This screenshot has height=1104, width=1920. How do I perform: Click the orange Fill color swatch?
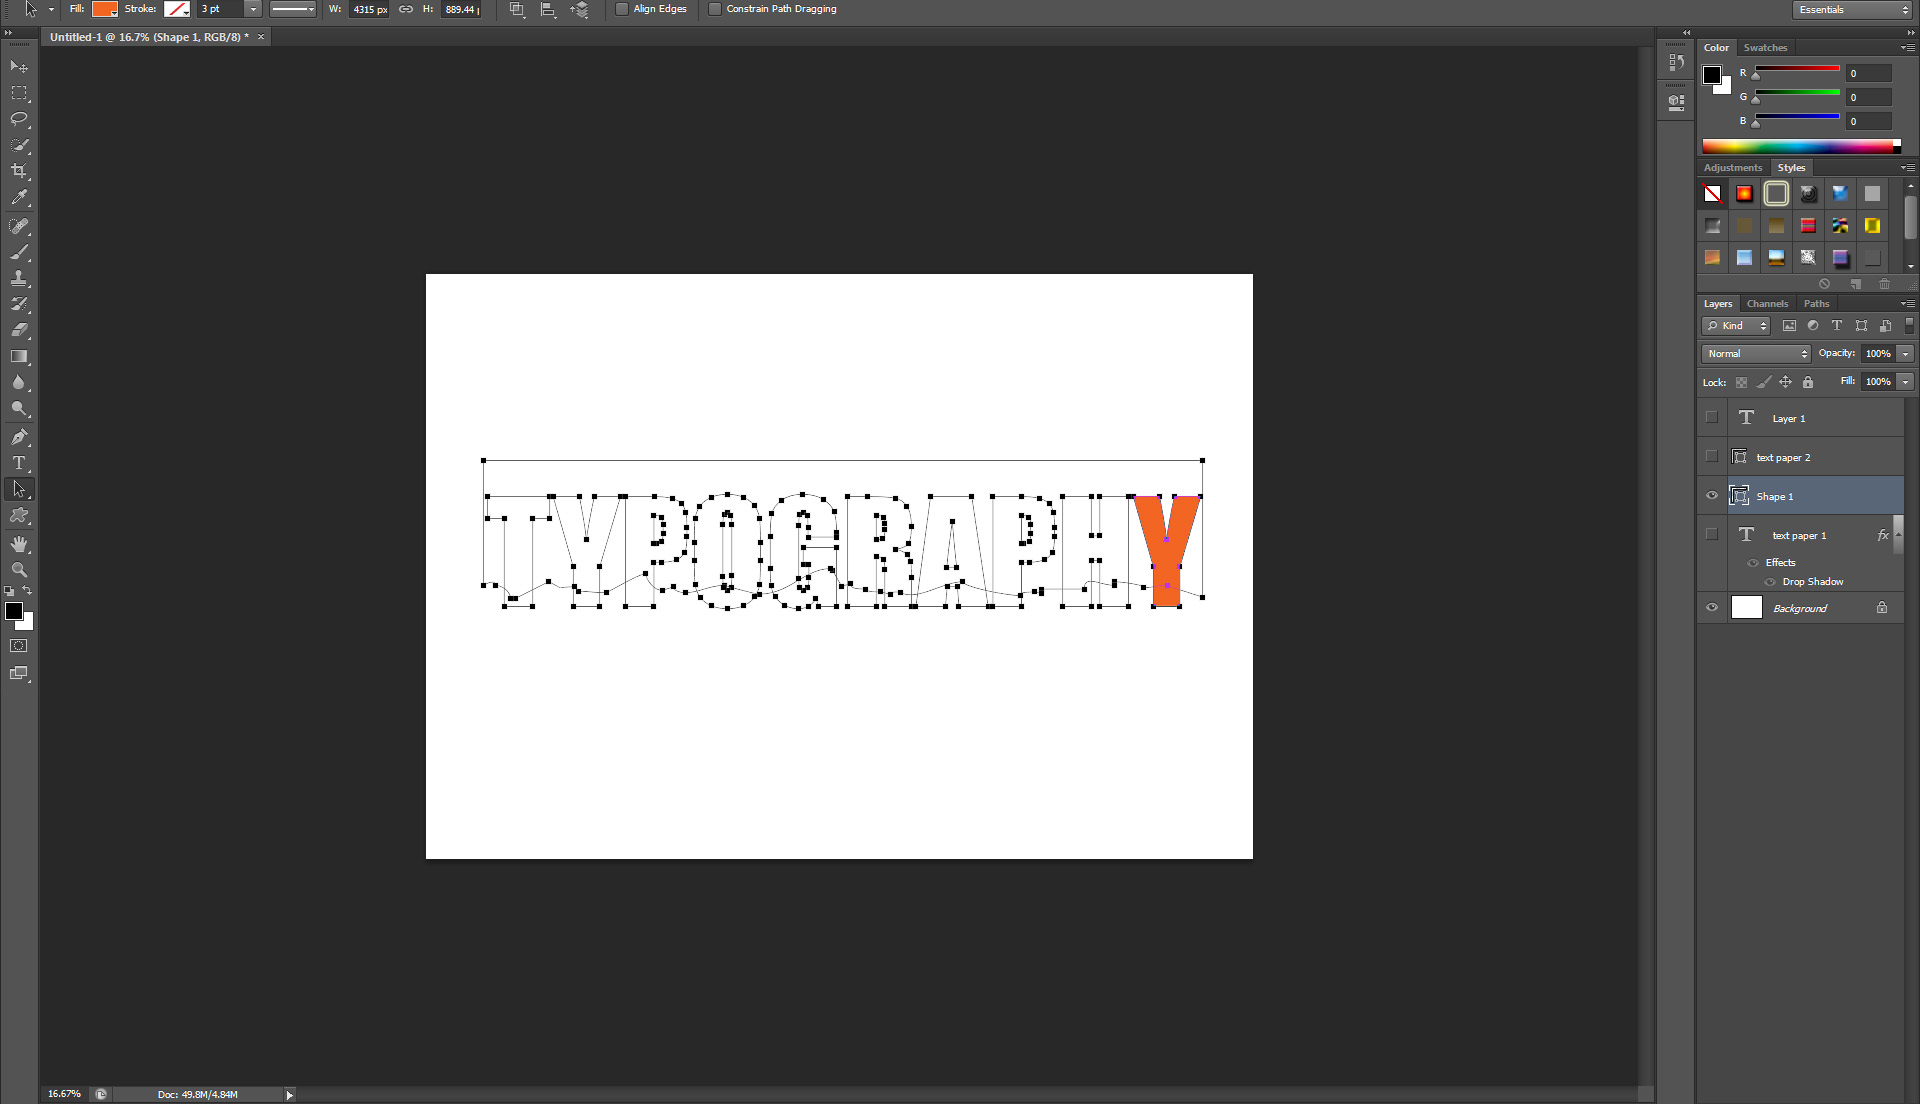[x=104, y=9]
